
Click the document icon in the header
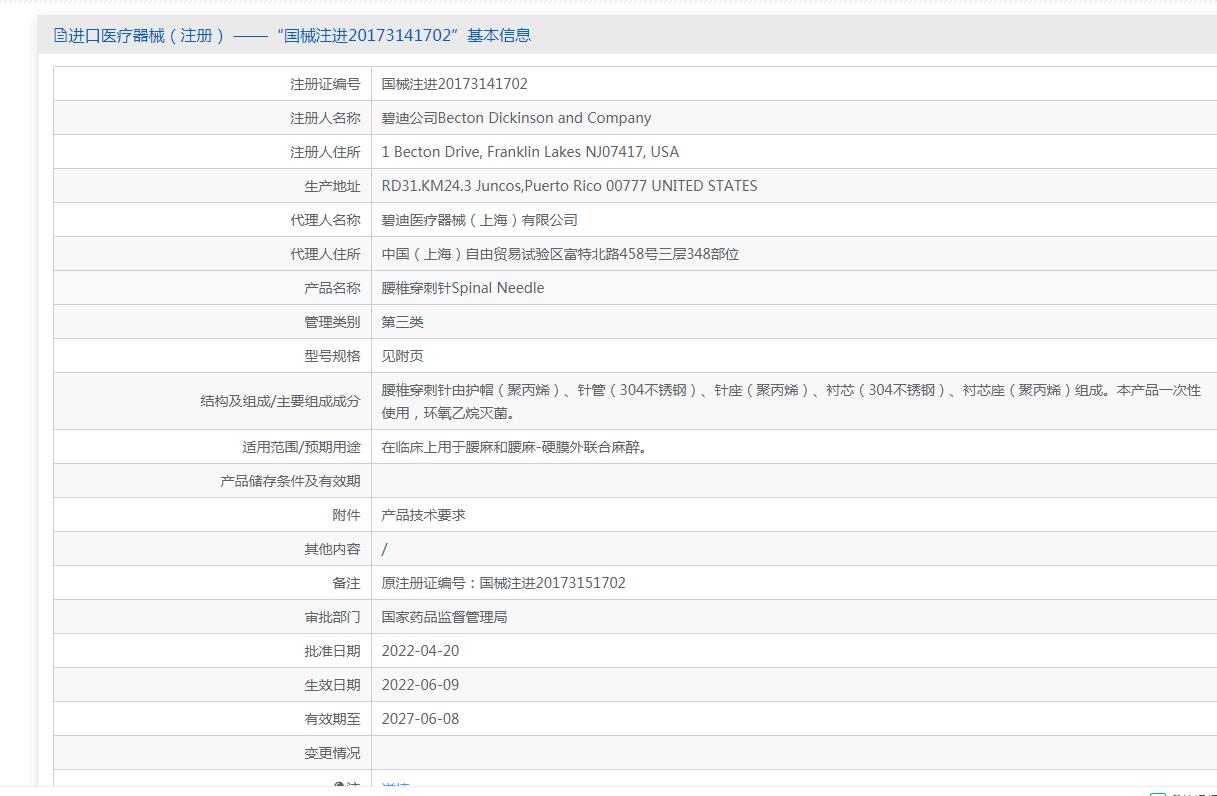[x=60, y=36]
